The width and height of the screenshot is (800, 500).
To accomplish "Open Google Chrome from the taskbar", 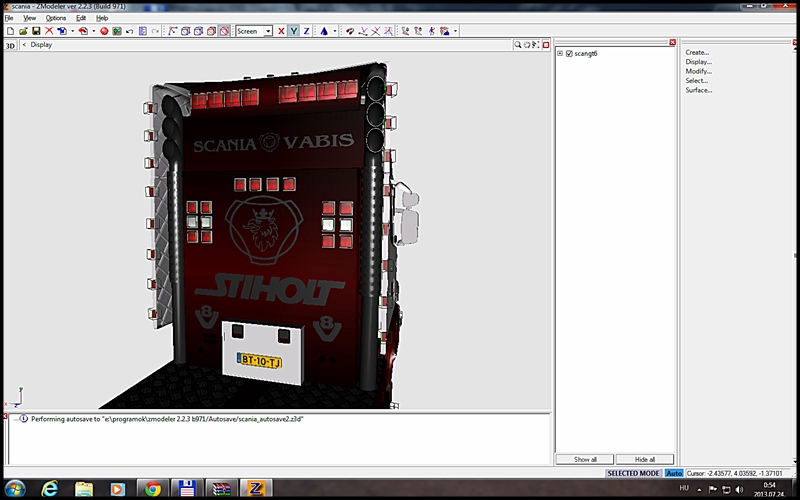I will click(x=152, y=489).
